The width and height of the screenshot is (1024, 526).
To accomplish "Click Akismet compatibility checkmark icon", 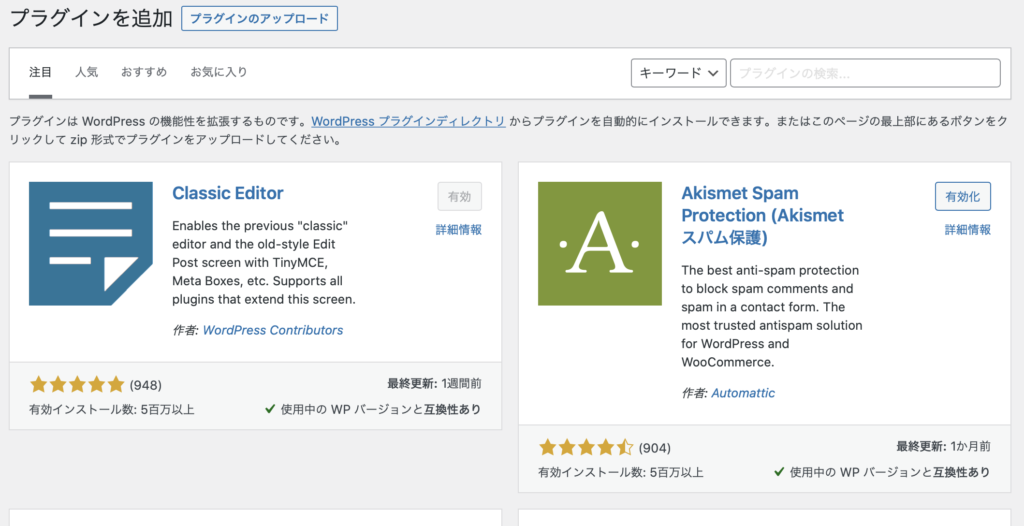I will tap(778, 472).
